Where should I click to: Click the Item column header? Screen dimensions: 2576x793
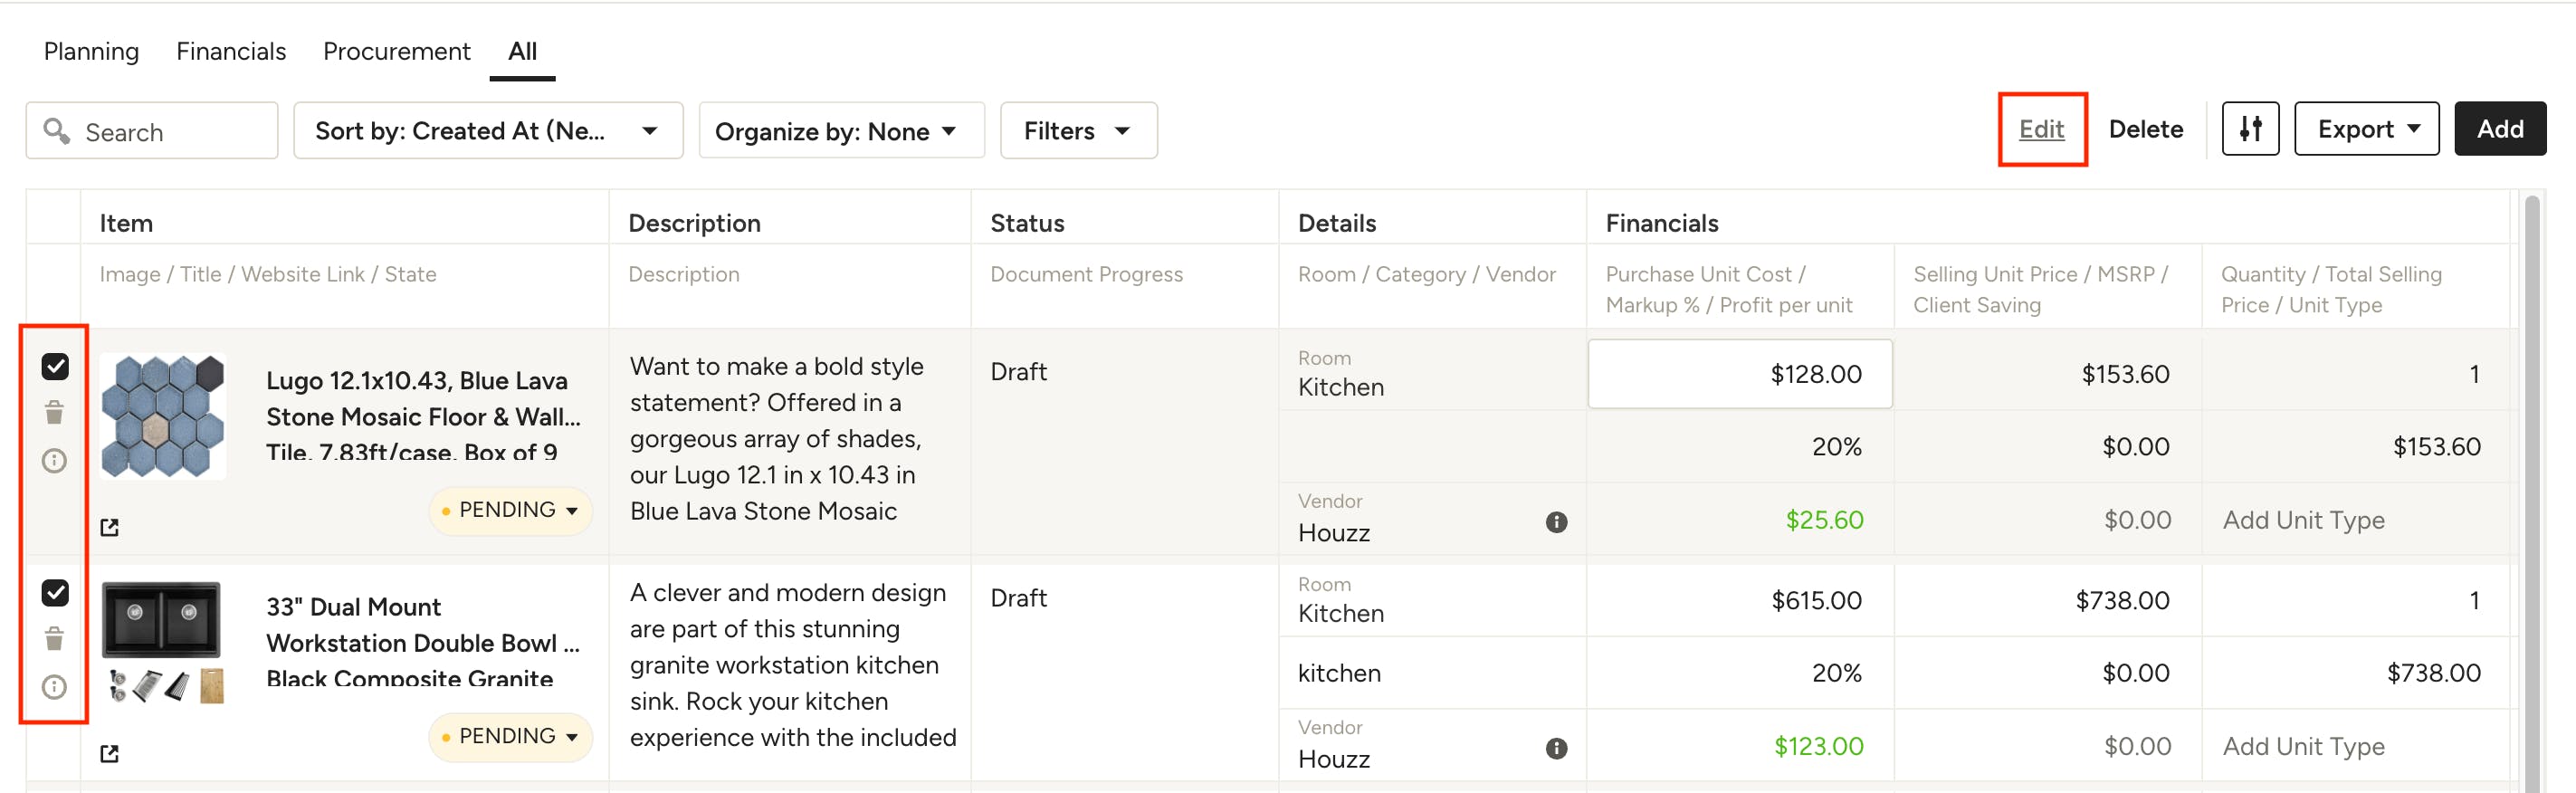[126, 223]
